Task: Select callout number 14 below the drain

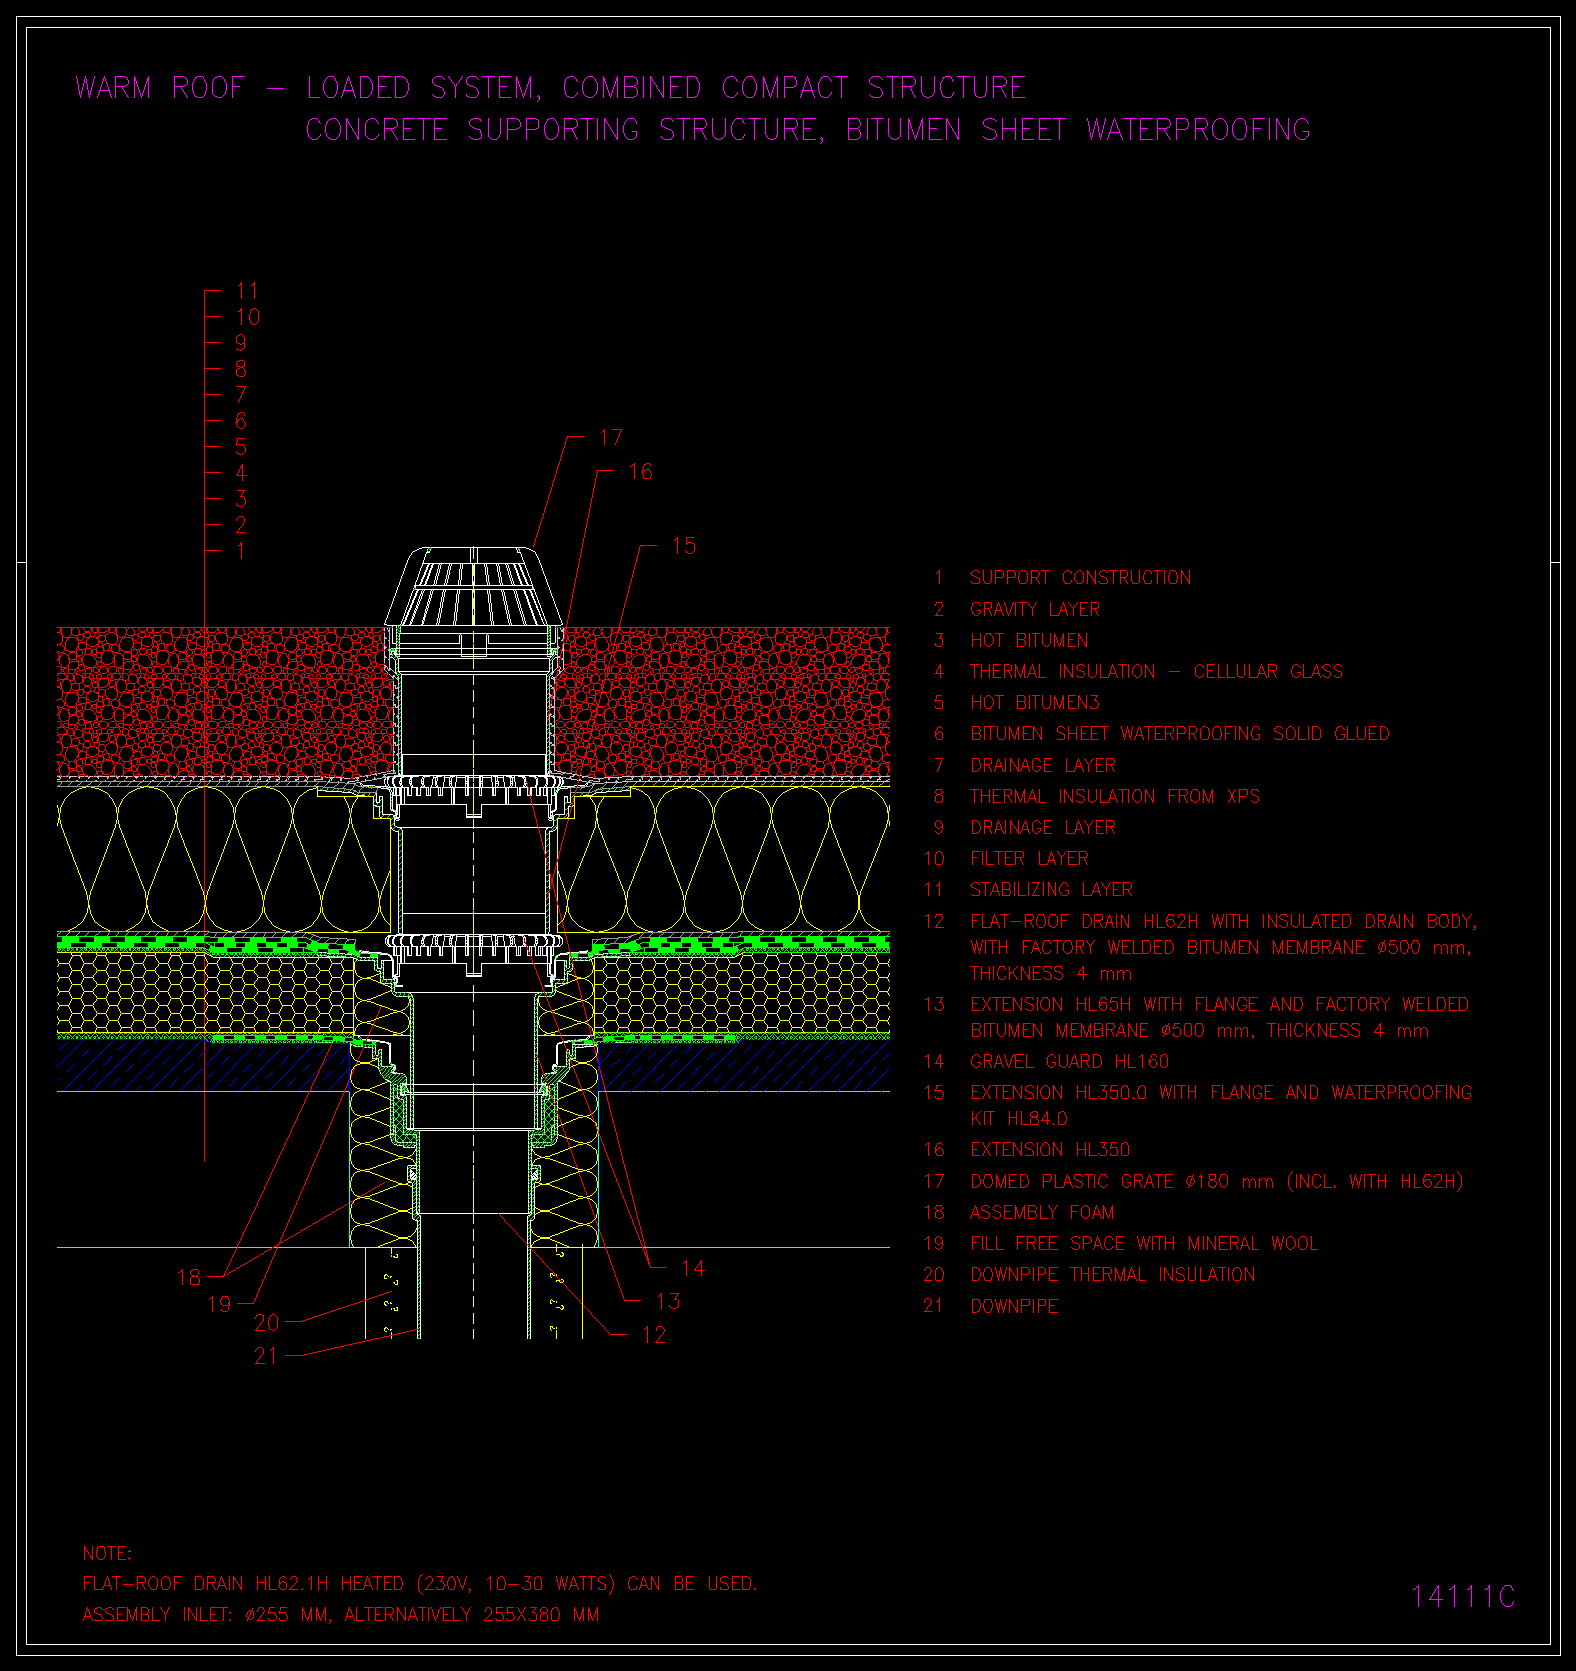Action: 693,1268
